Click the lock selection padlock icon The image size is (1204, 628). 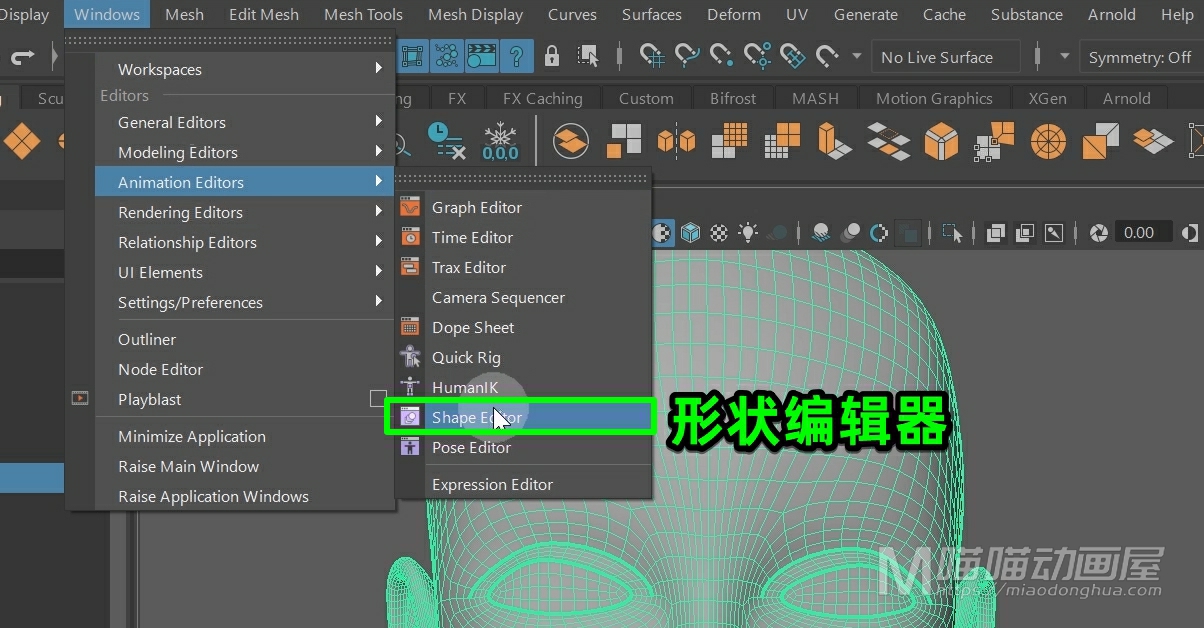point(551,56)
